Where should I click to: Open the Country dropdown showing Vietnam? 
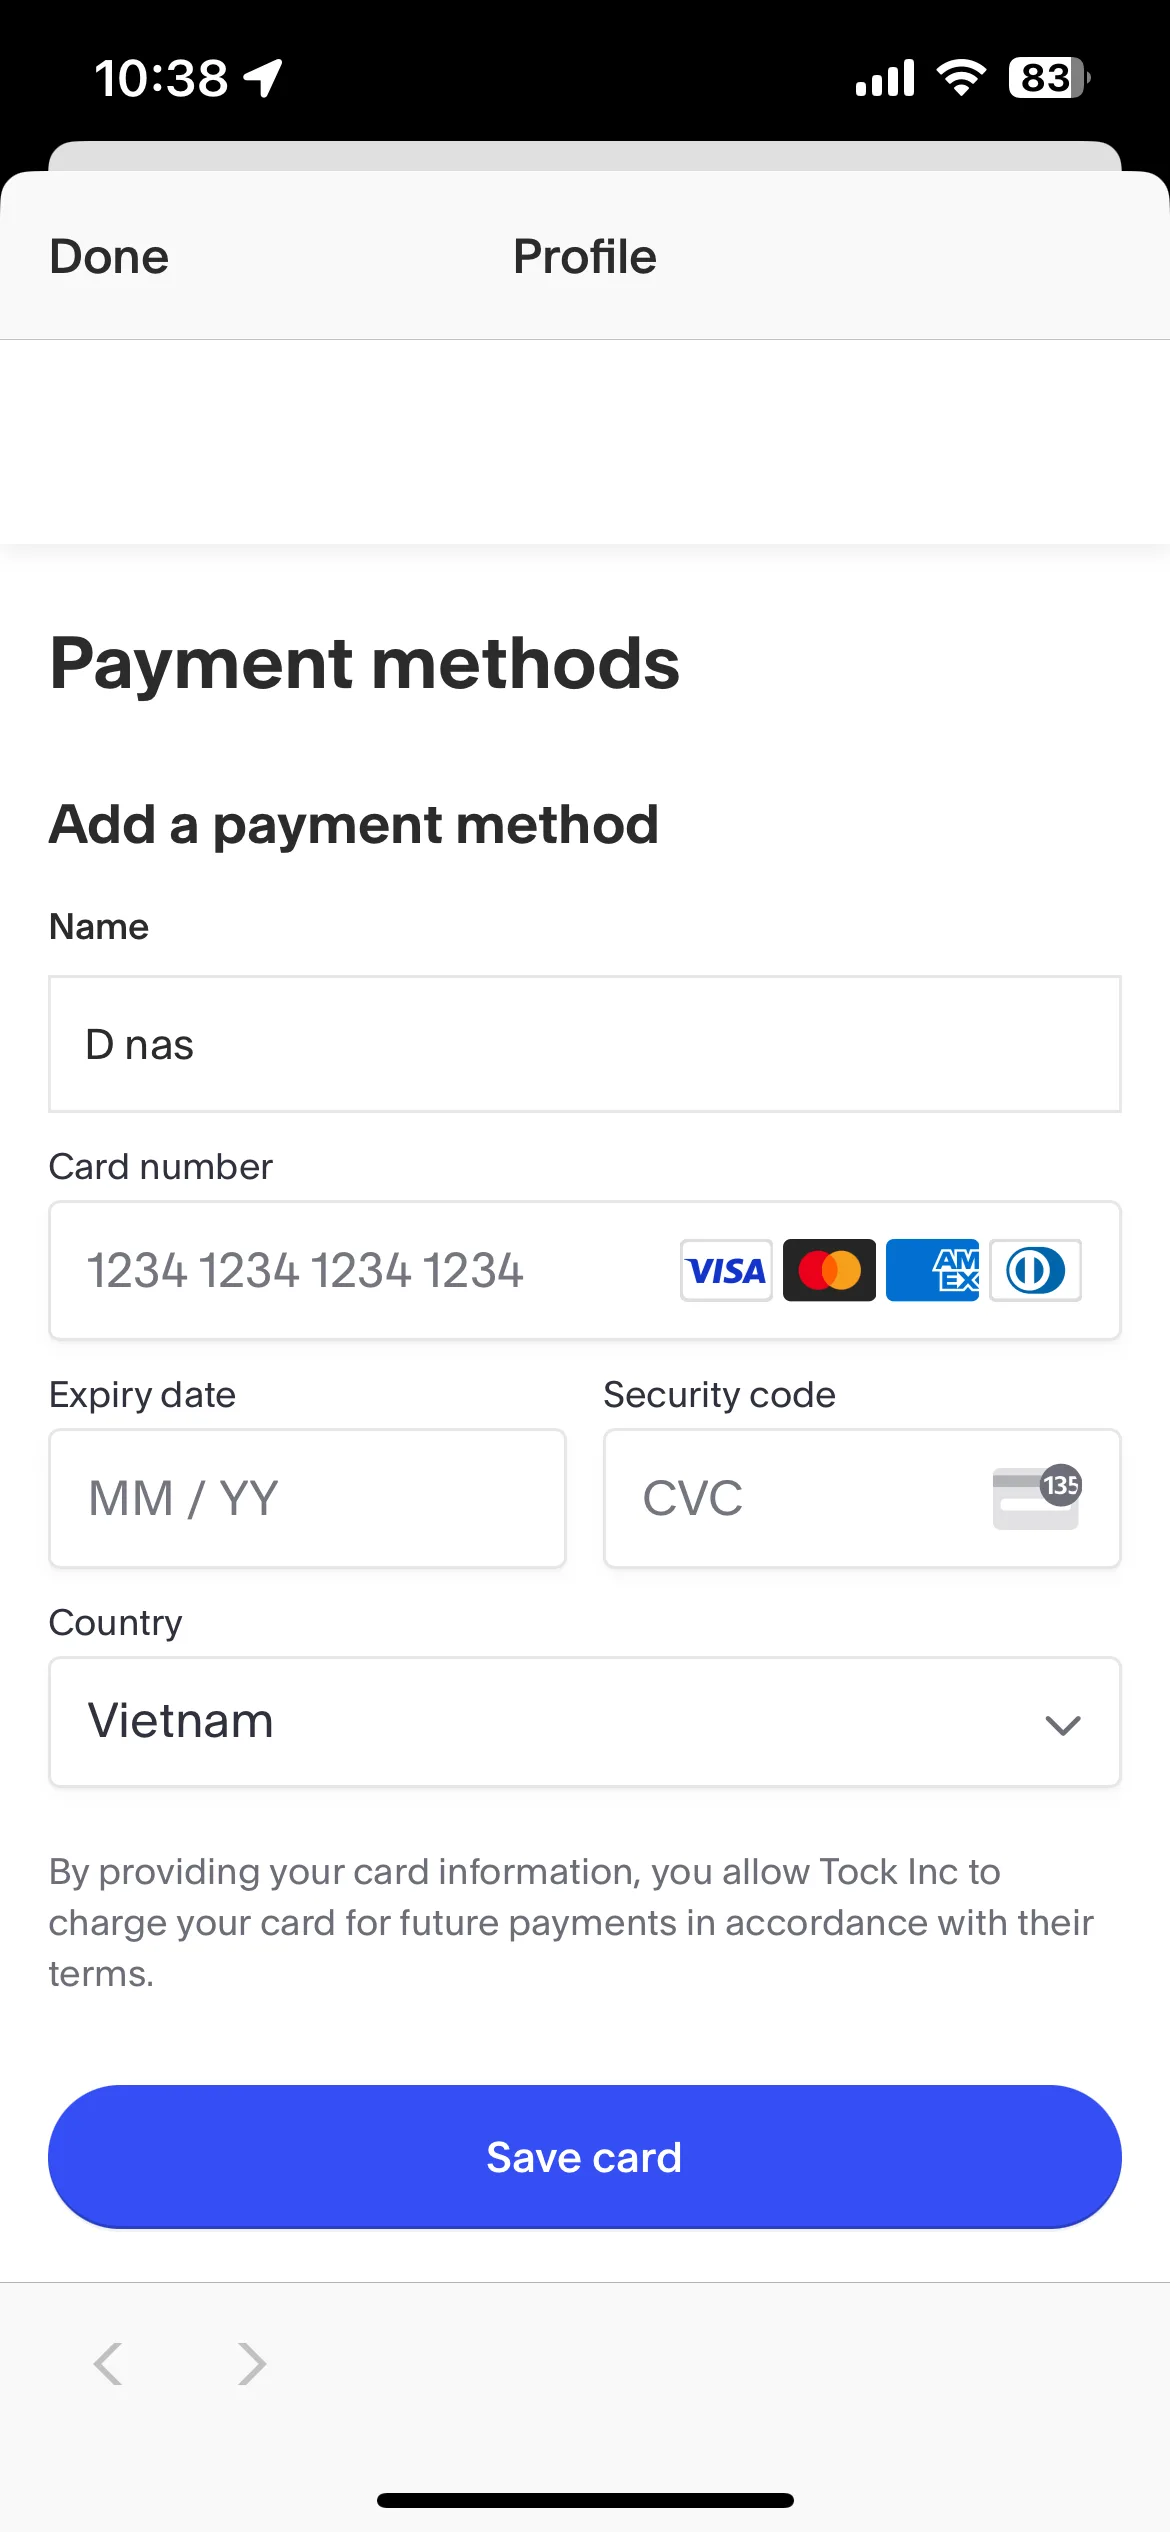585,1722
